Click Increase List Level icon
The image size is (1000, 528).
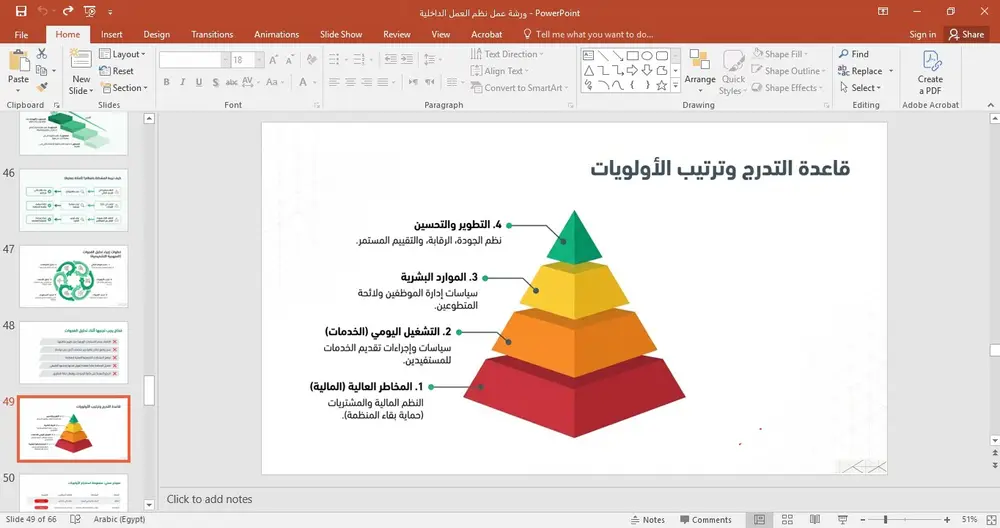coord(406,60)
